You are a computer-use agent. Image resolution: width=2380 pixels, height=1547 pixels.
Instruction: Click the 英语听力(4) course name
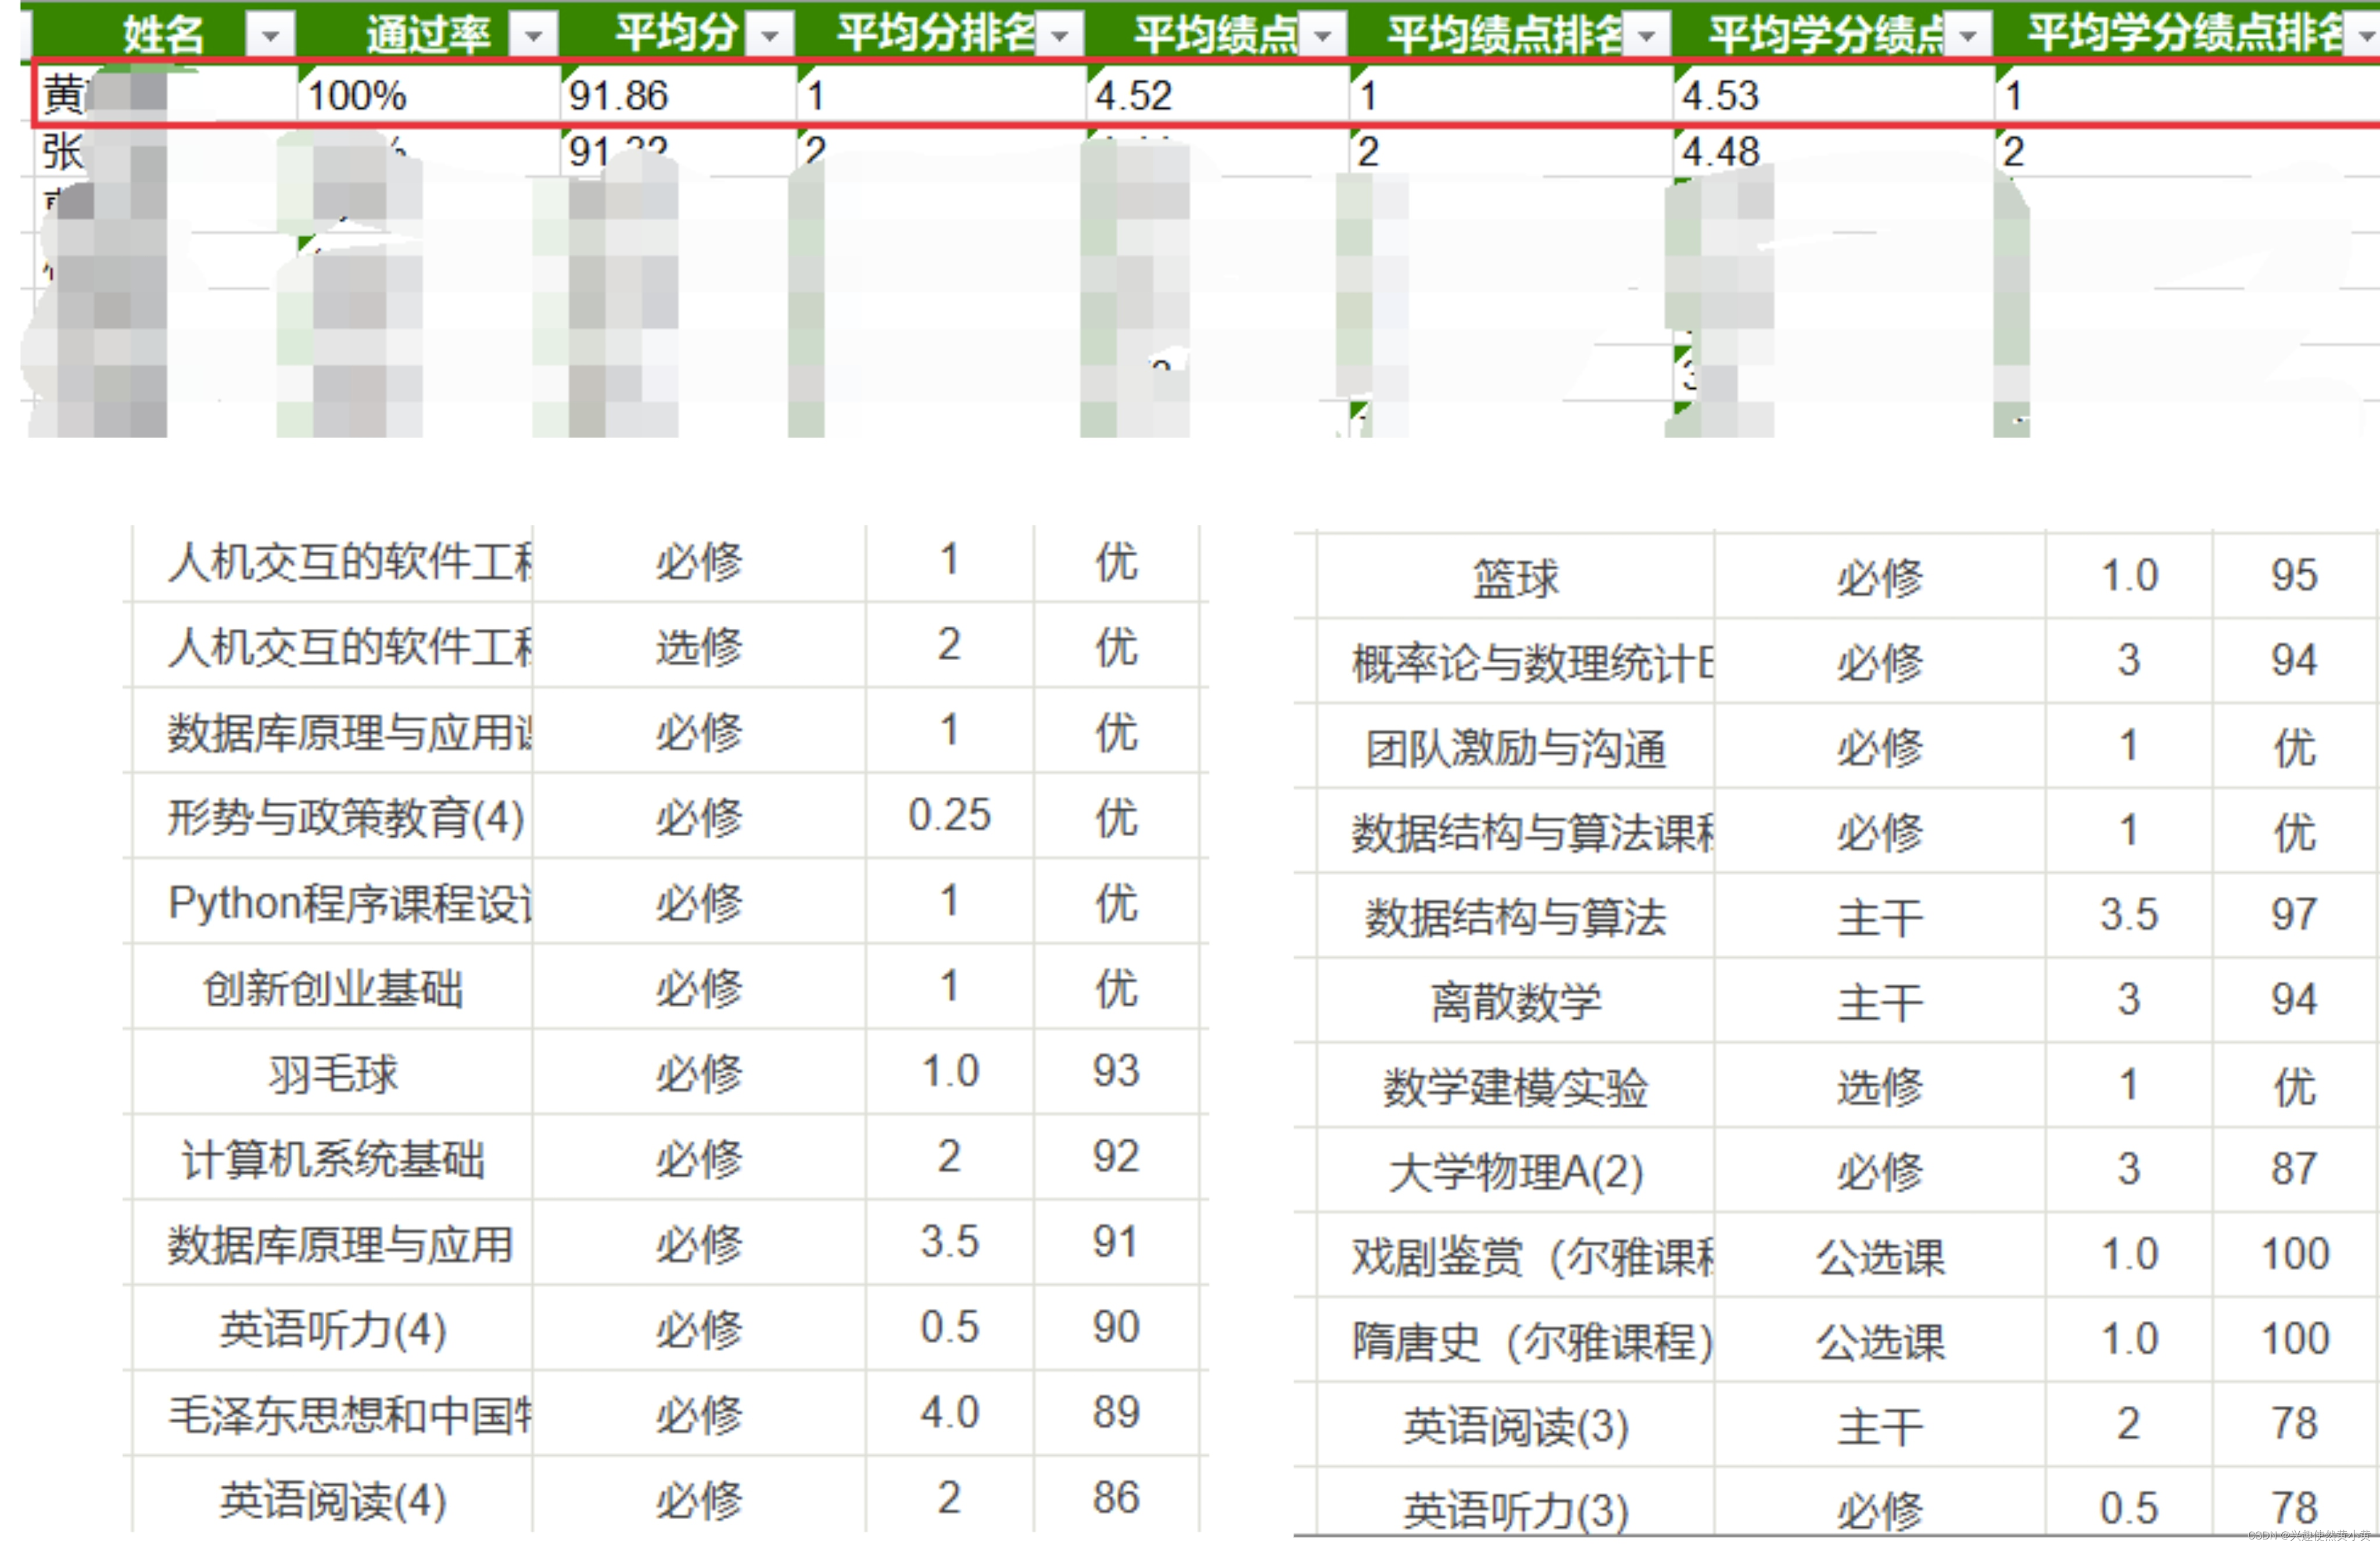(x=333, y=1330)
